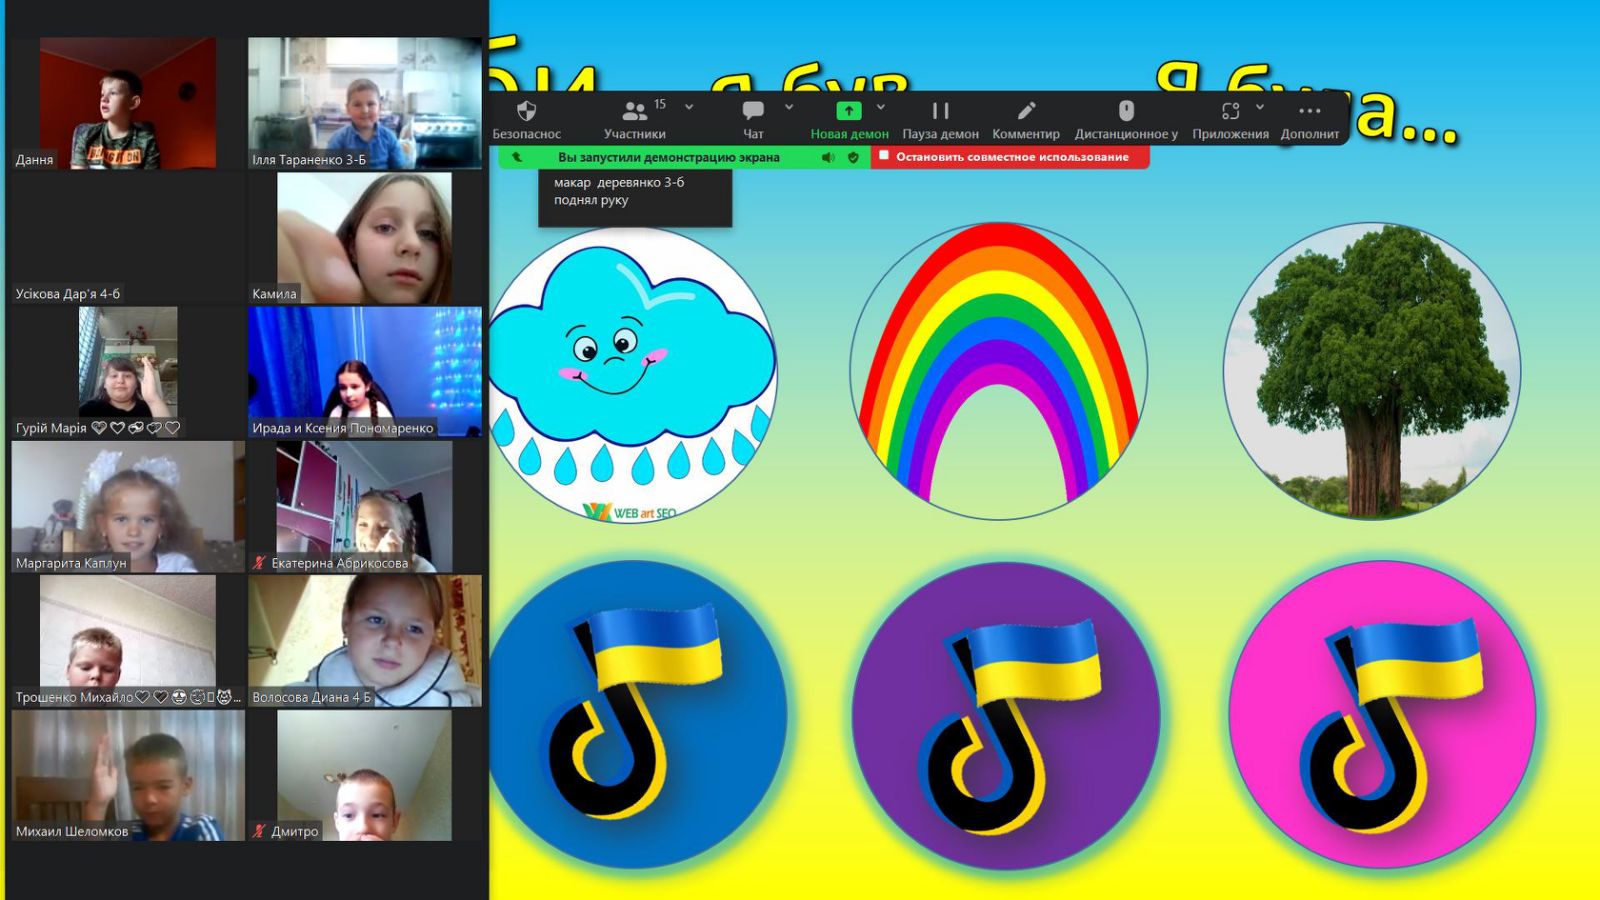
Task: Select the Гурій Марія video tile
Action: tap(128, 372)
